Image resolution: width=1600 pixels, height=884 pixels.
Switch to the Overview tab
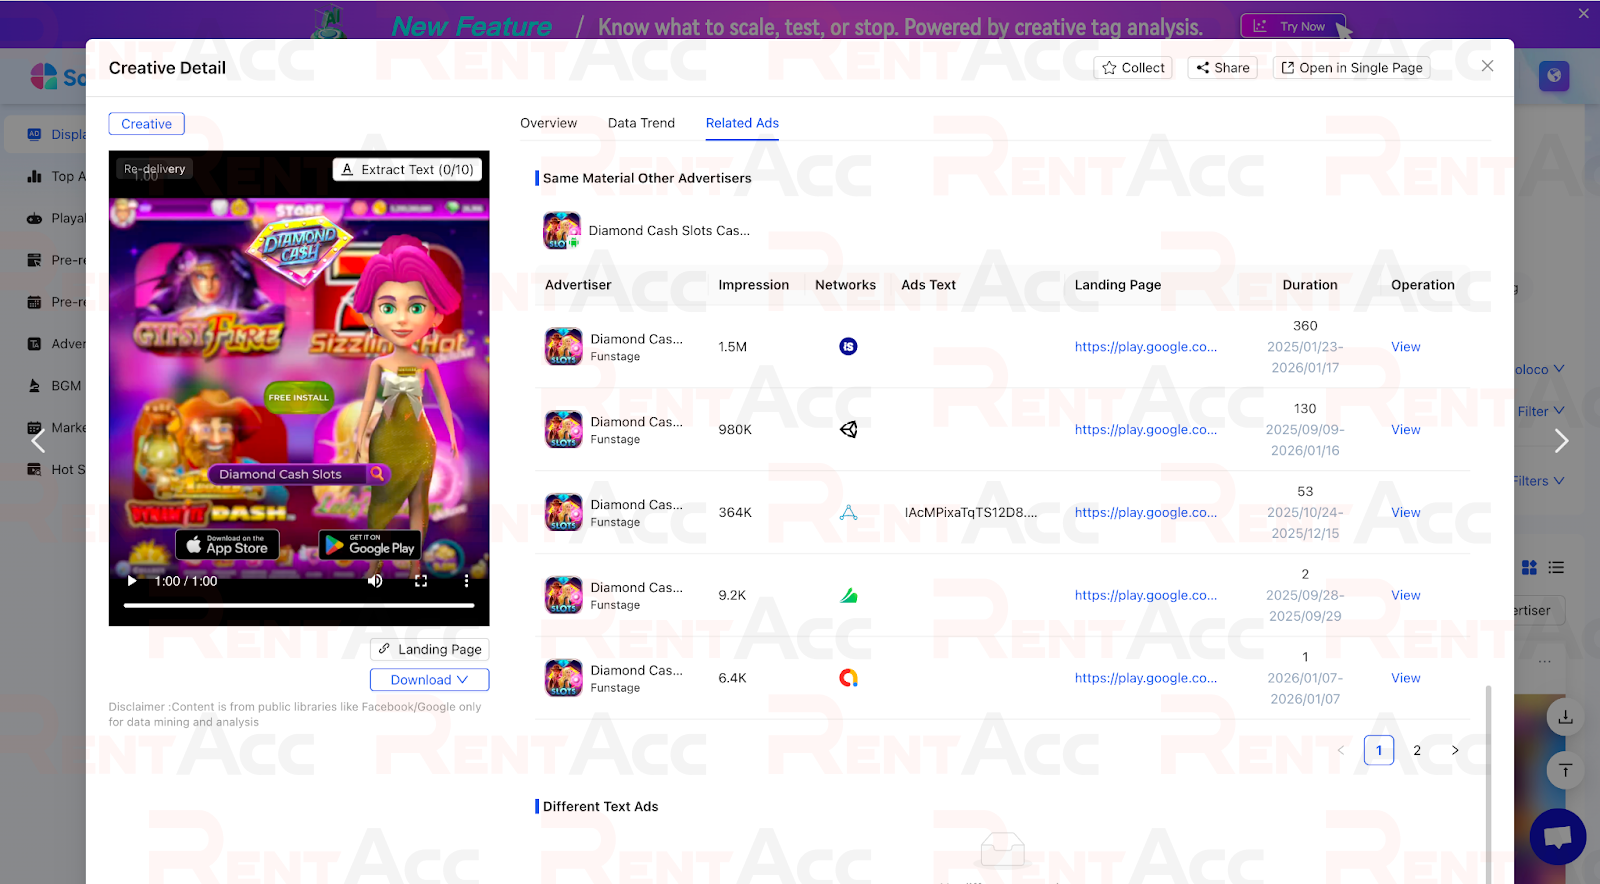[548, 123]
